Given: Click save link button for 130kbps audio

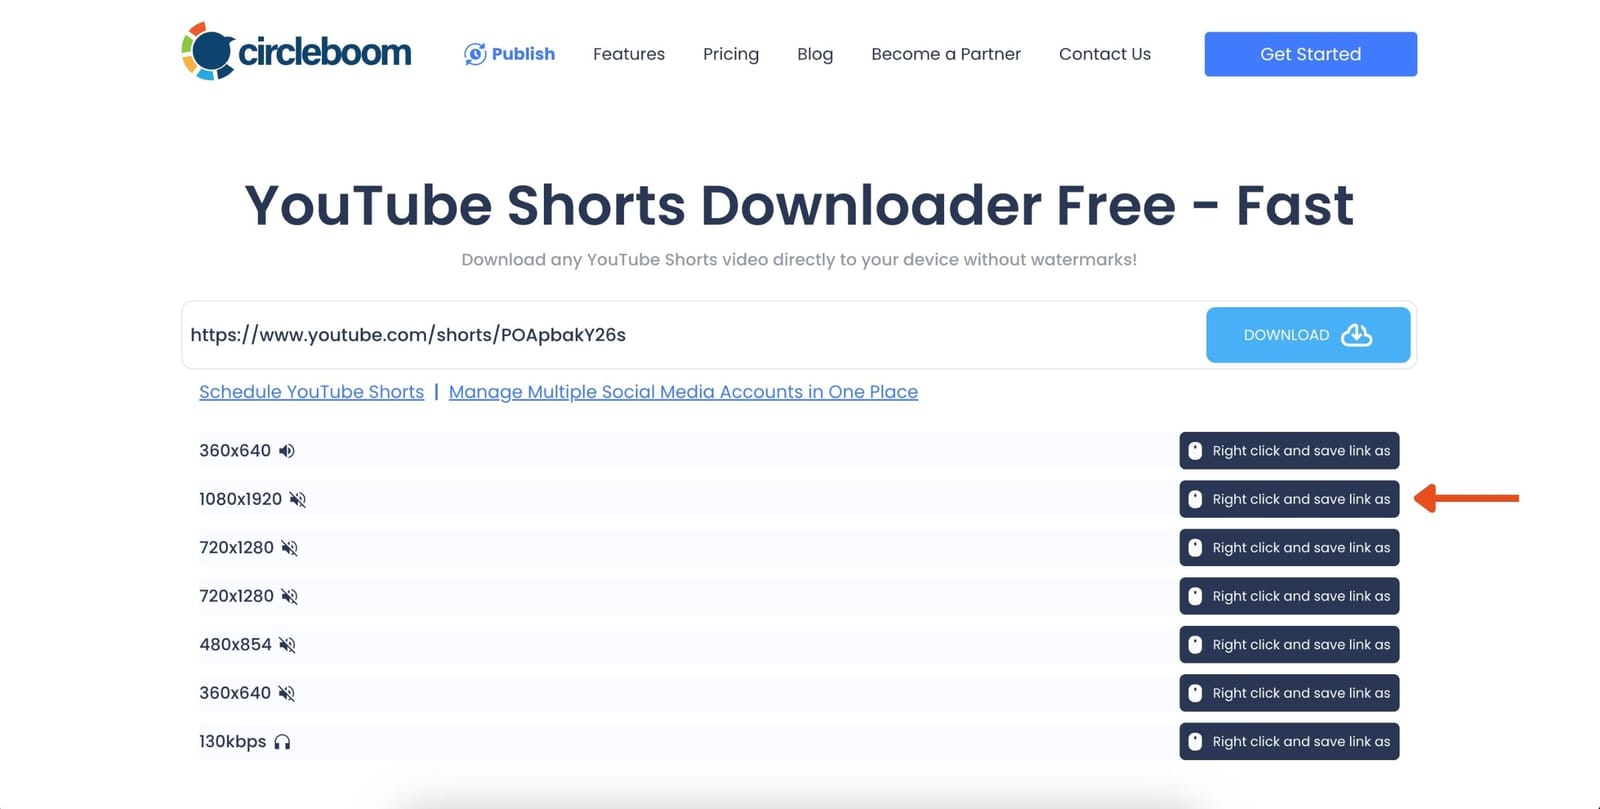Looking at the screenshot, I should click(x=1289, y=742).
